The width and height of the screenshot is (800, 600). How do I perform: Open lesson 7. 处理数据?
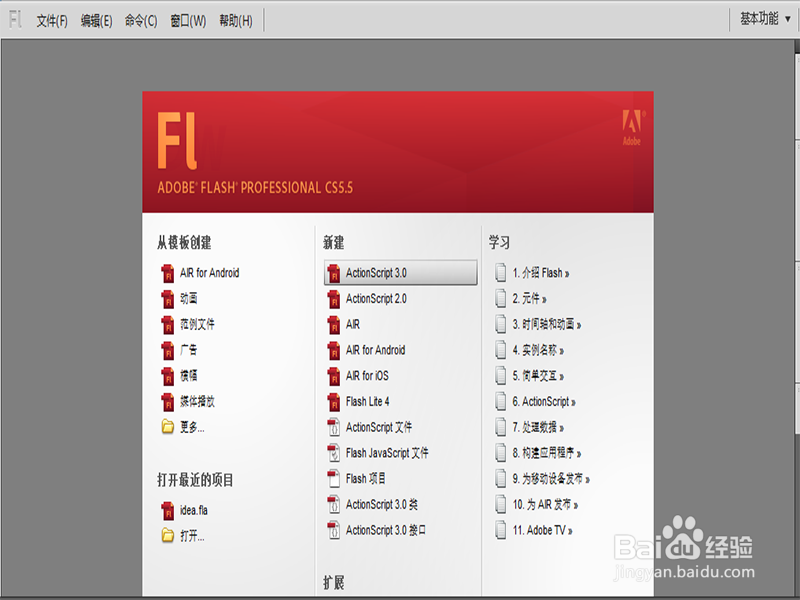click(538, 427)
